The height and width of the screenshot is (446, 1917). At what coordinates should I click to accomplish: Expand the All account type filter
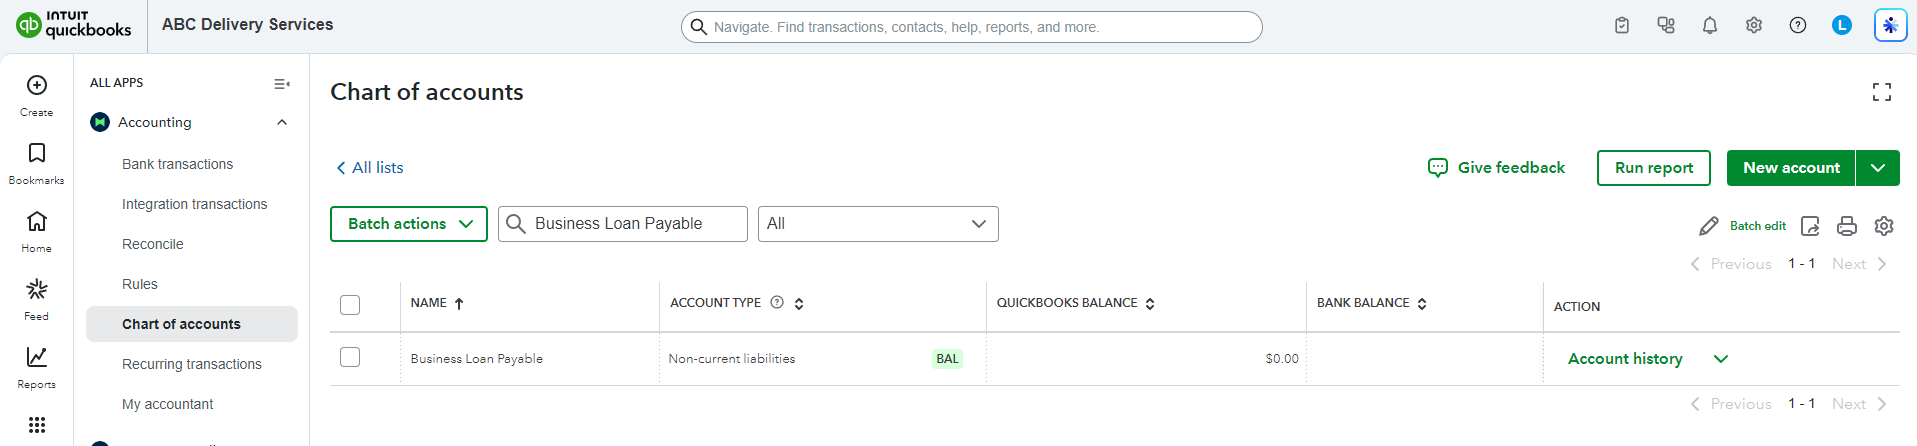(878, 224)
